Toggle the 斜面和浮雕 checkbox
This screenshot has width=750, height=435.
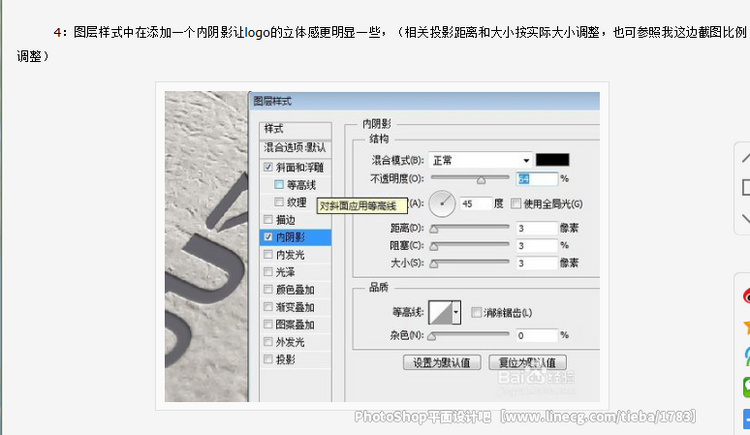click(268, 167)
